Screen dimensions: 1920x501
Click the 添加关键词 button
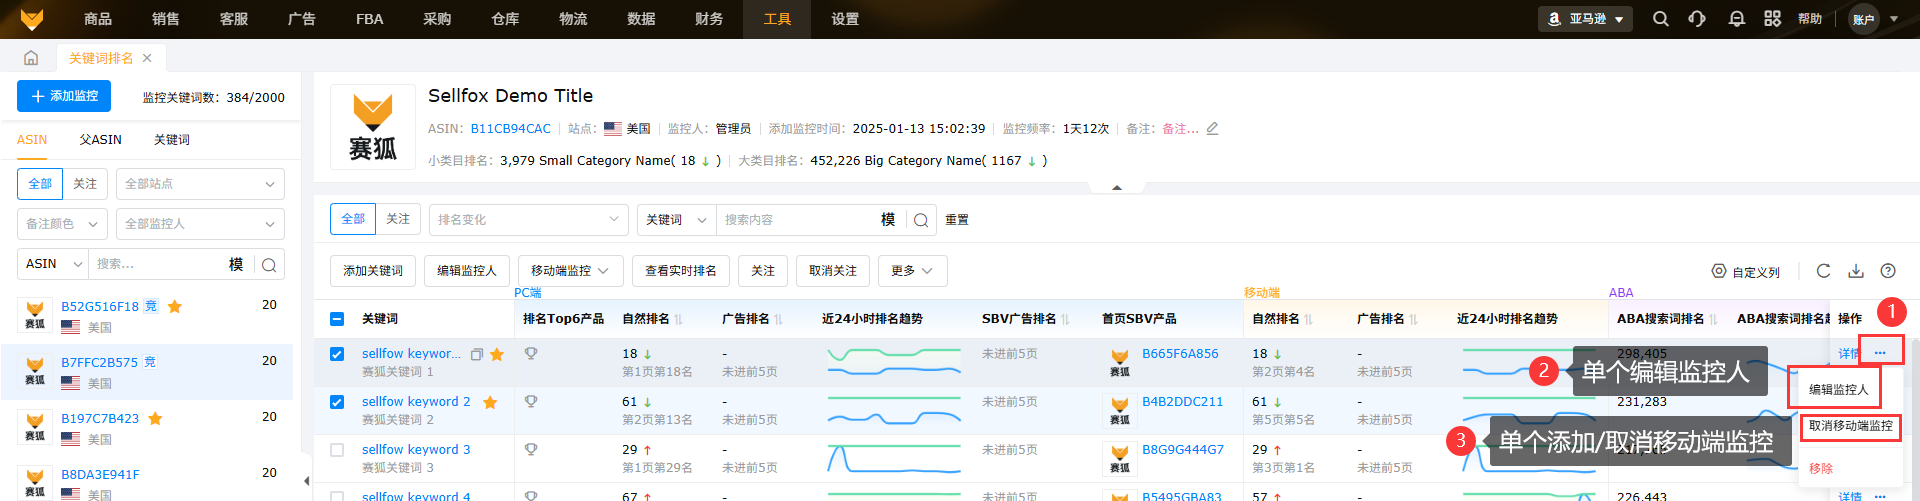[373, 271]
